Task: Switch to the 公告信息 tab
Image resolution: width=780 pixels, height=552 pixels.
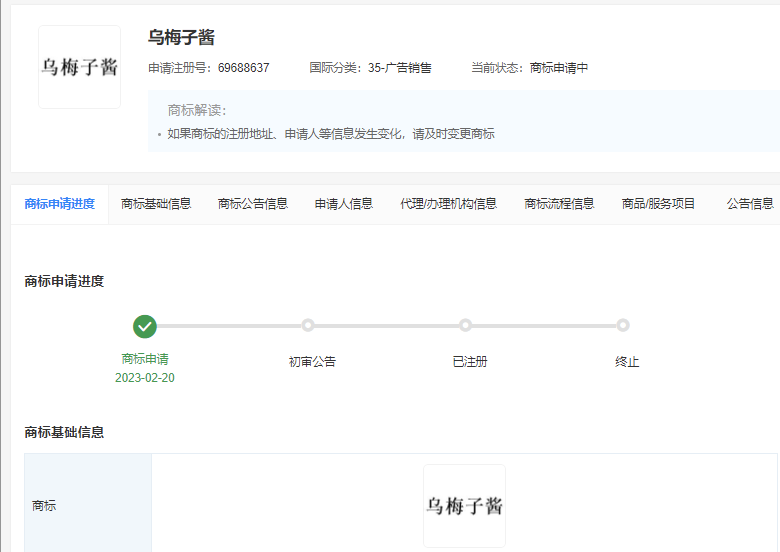Action: (750, 204)
